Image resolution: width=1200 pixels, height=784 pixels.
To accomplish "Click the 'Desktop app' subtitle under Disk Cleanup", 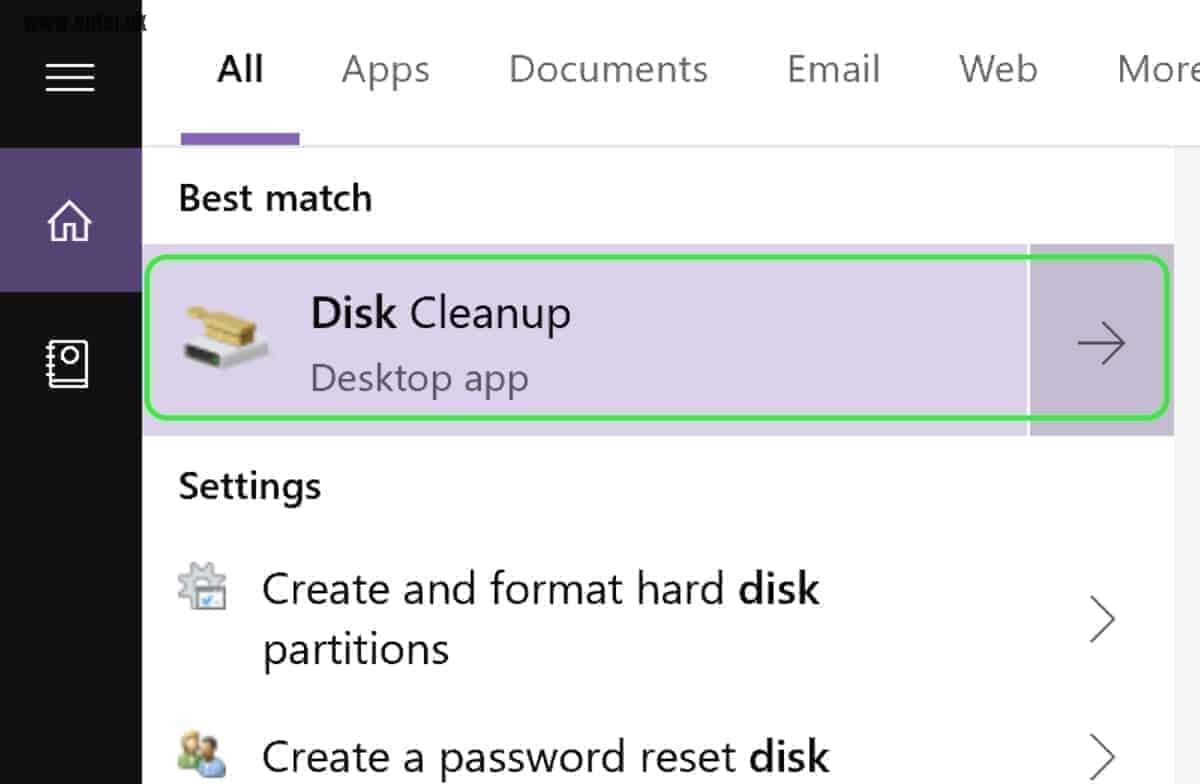I will (x=419, y=379).
